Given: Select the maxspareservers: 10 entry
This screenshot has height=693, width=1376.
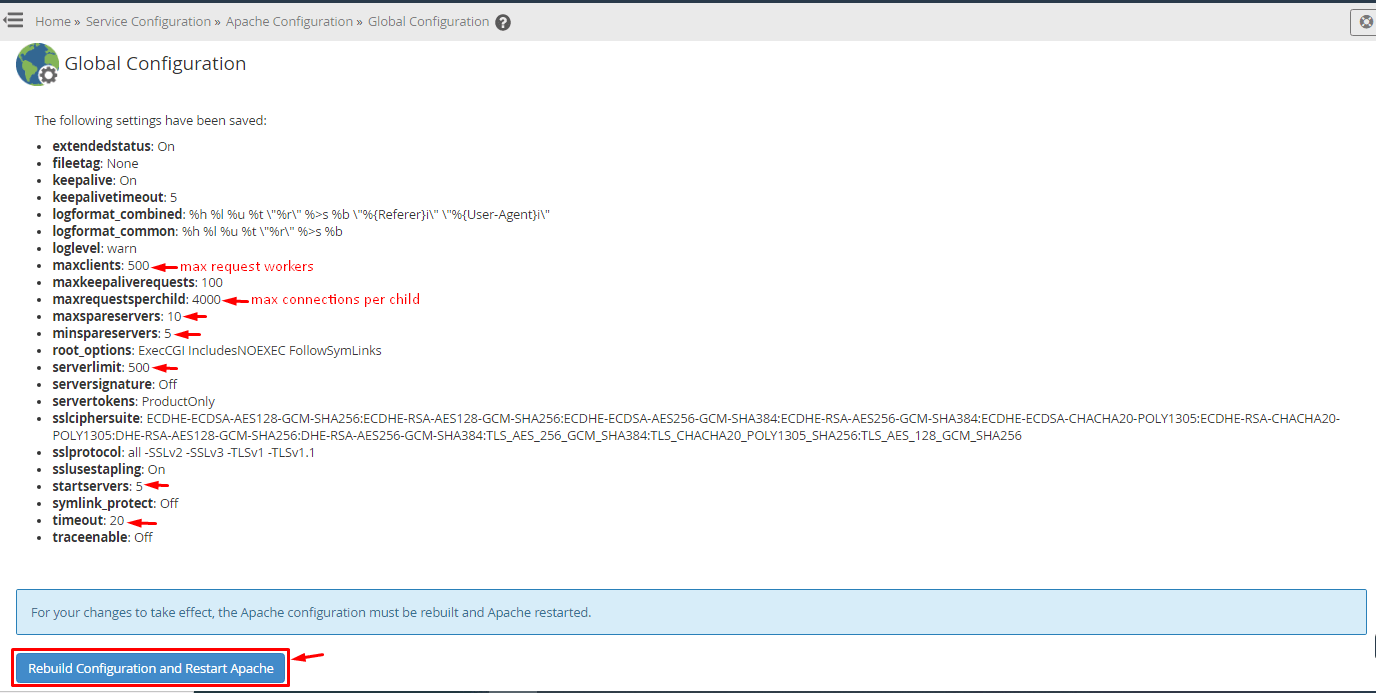Looking at the screenshot, I should pos(117,316).
